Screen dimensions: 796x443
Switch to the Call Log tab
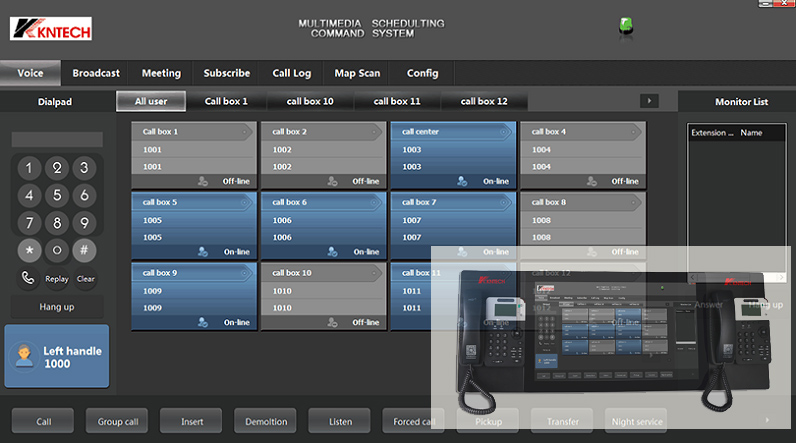[291, 73]
